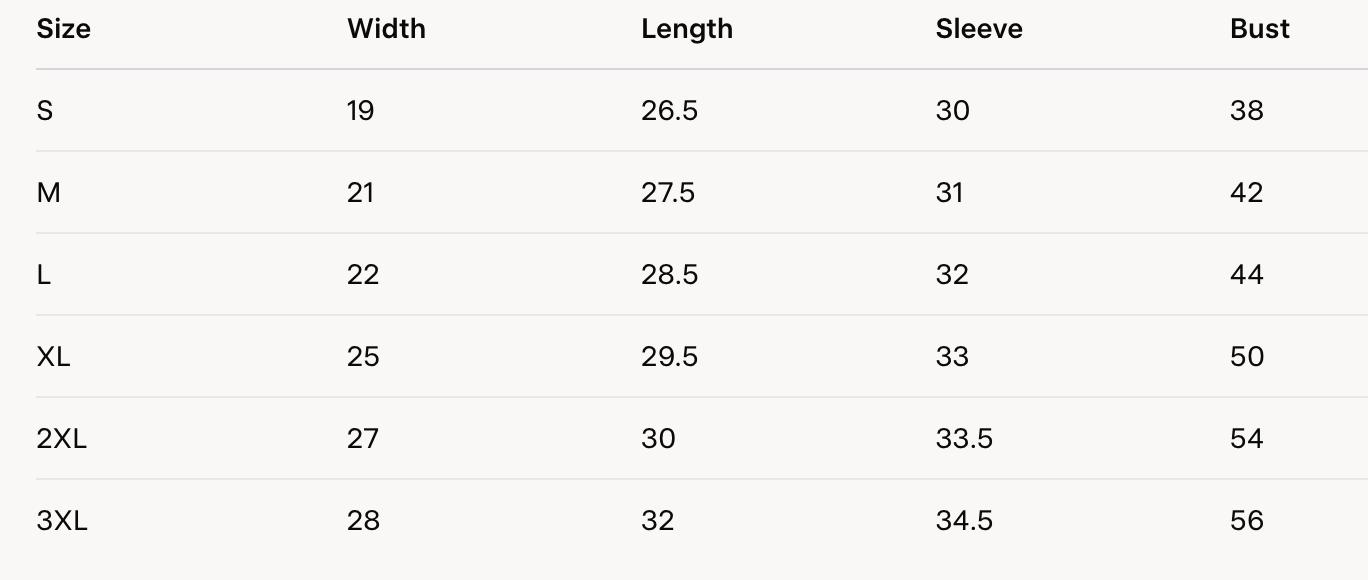This screenshot has width=1368, height=580.
Task: Select the XL size row label
Action: click(x=53, y=357)
